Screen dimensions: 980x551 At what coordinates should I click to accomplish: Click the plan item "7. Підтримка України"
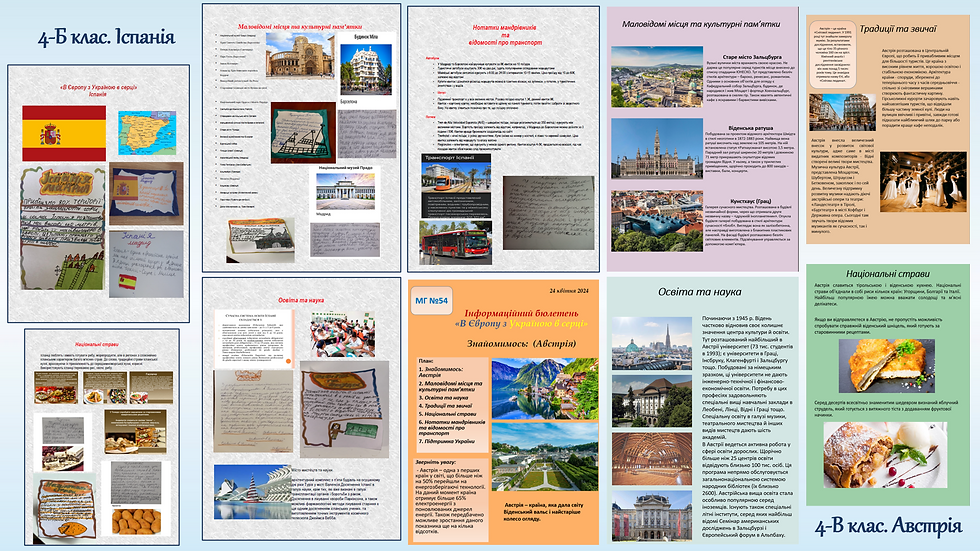point(446,441)
